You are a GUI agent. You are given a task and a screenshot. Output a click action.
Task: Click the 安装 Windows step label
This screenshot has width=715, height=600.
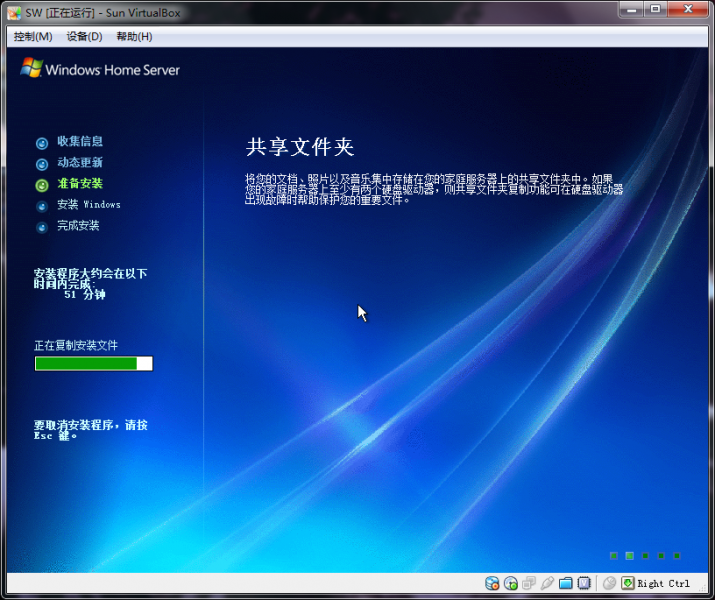(89, 204)
